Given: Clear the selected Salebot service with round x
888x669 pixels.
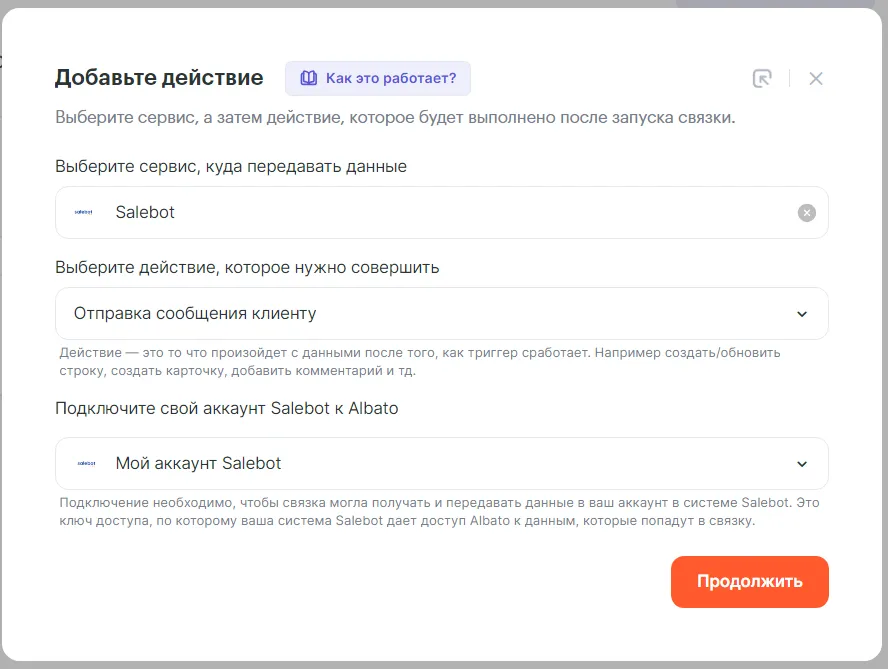Looking at the screenshot, I should pyautogui.click(x=807, y=213).
